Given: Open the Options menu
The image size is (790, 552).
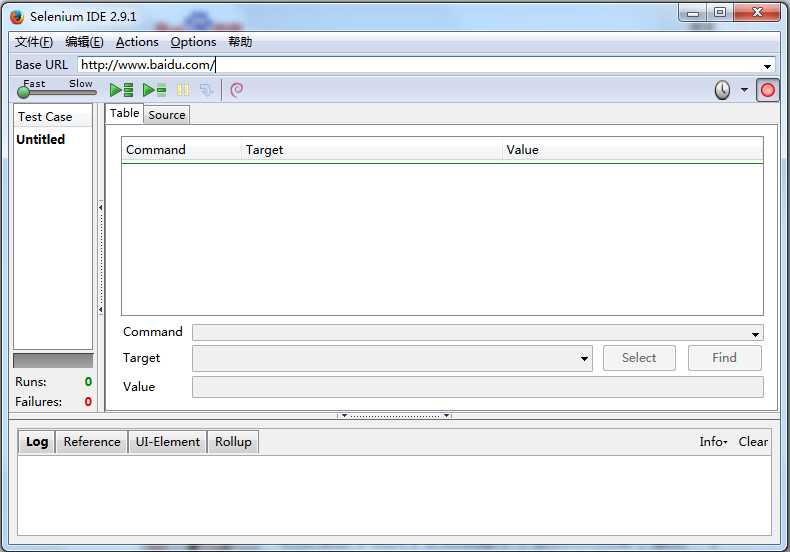Looking at the screenshot, I should (x=193, y=42).
